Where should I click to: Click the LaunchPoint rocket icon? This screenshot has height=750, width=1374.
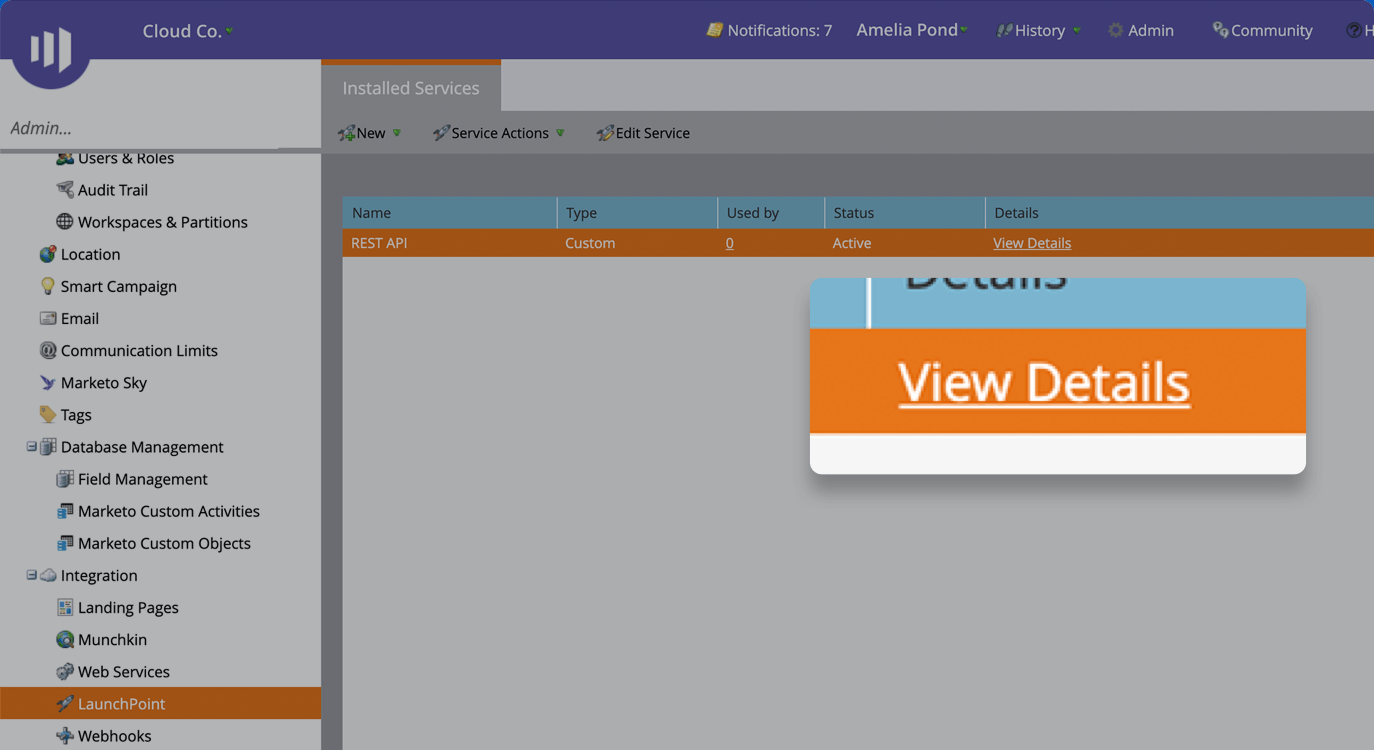point(65,703)
